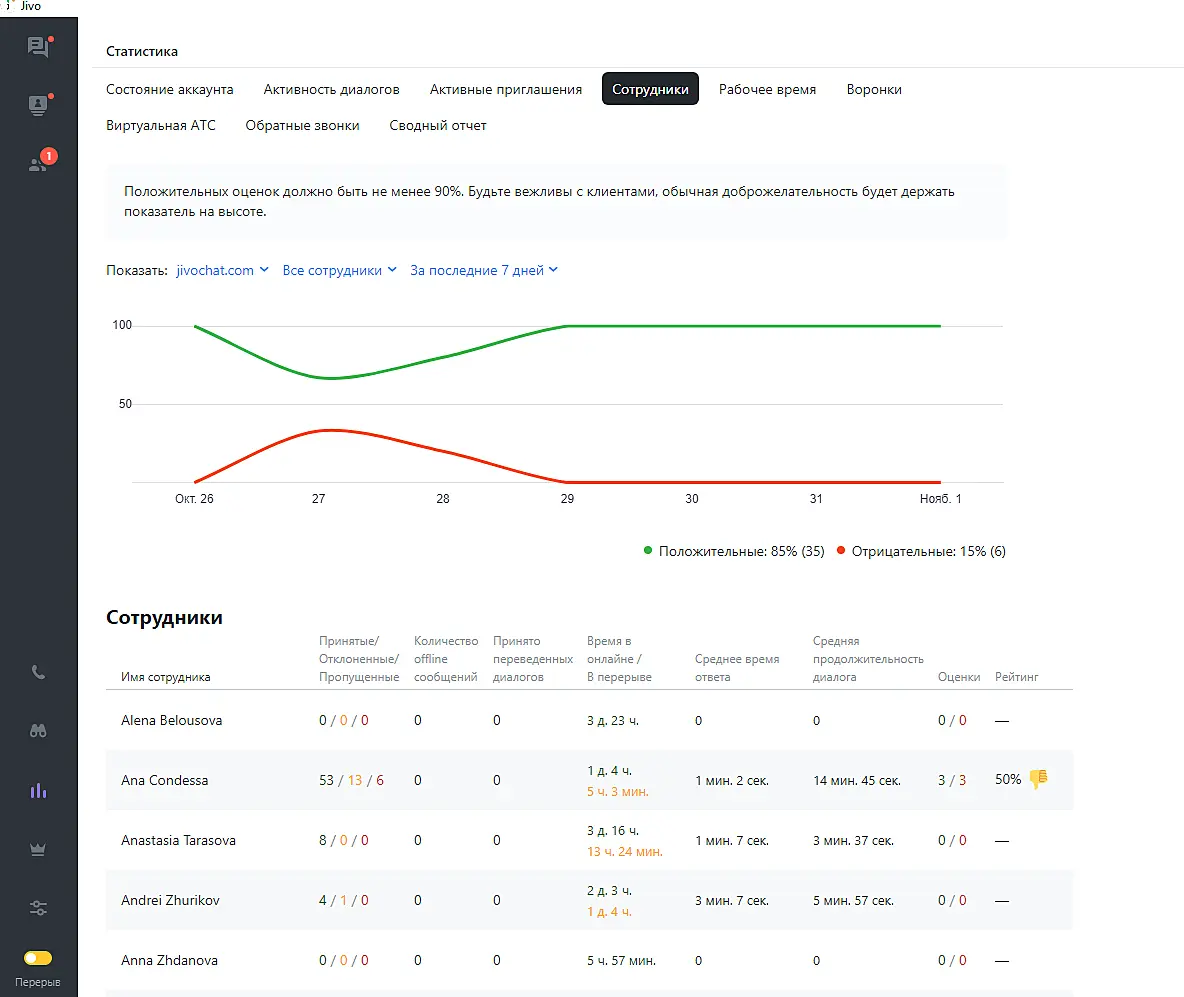Click the crown icon in sidebar
This screenshot has width=1184, height=997.
tap(39, 849)
